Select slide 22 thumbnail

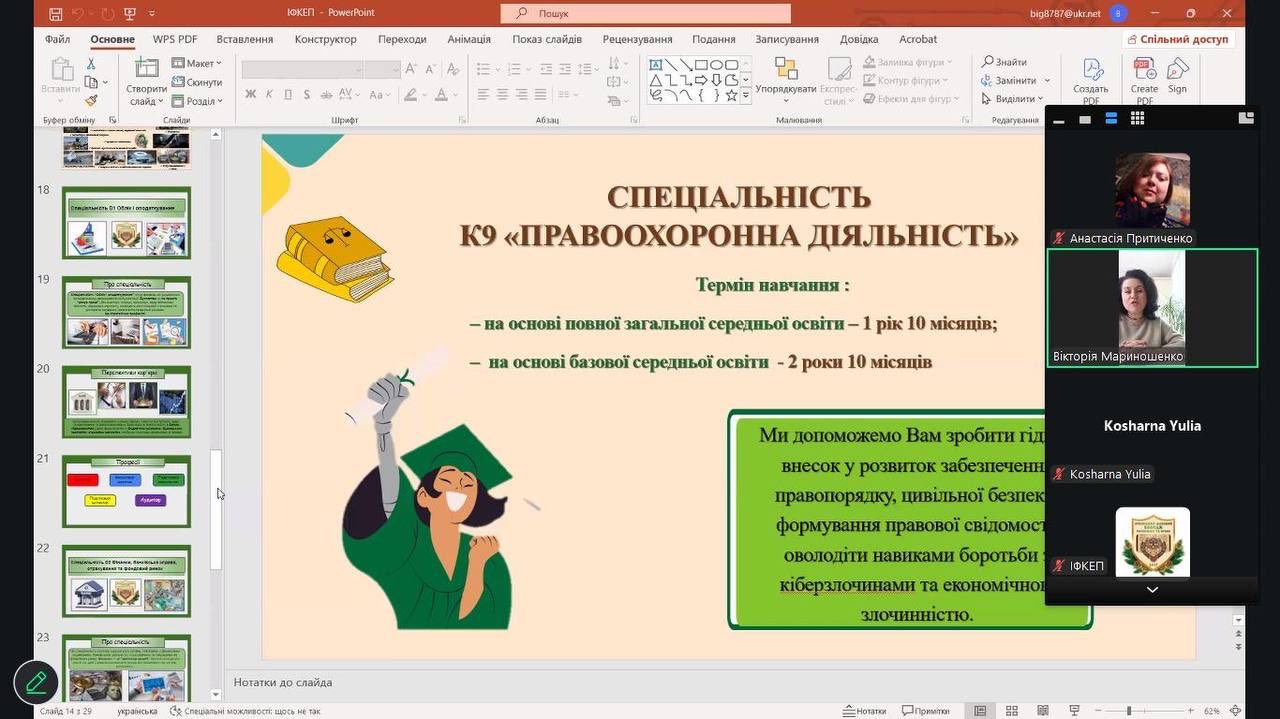[126, 581]
